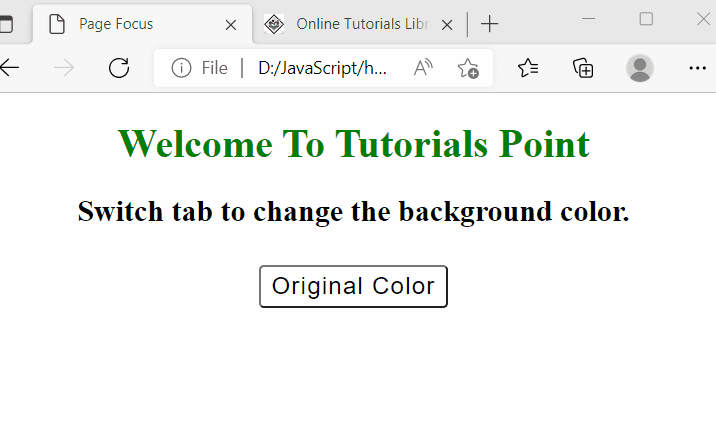Viewport: 716px width, 422px height.
Task: Click the Tutorials Point tab favicon
Action: pos(274,24)
